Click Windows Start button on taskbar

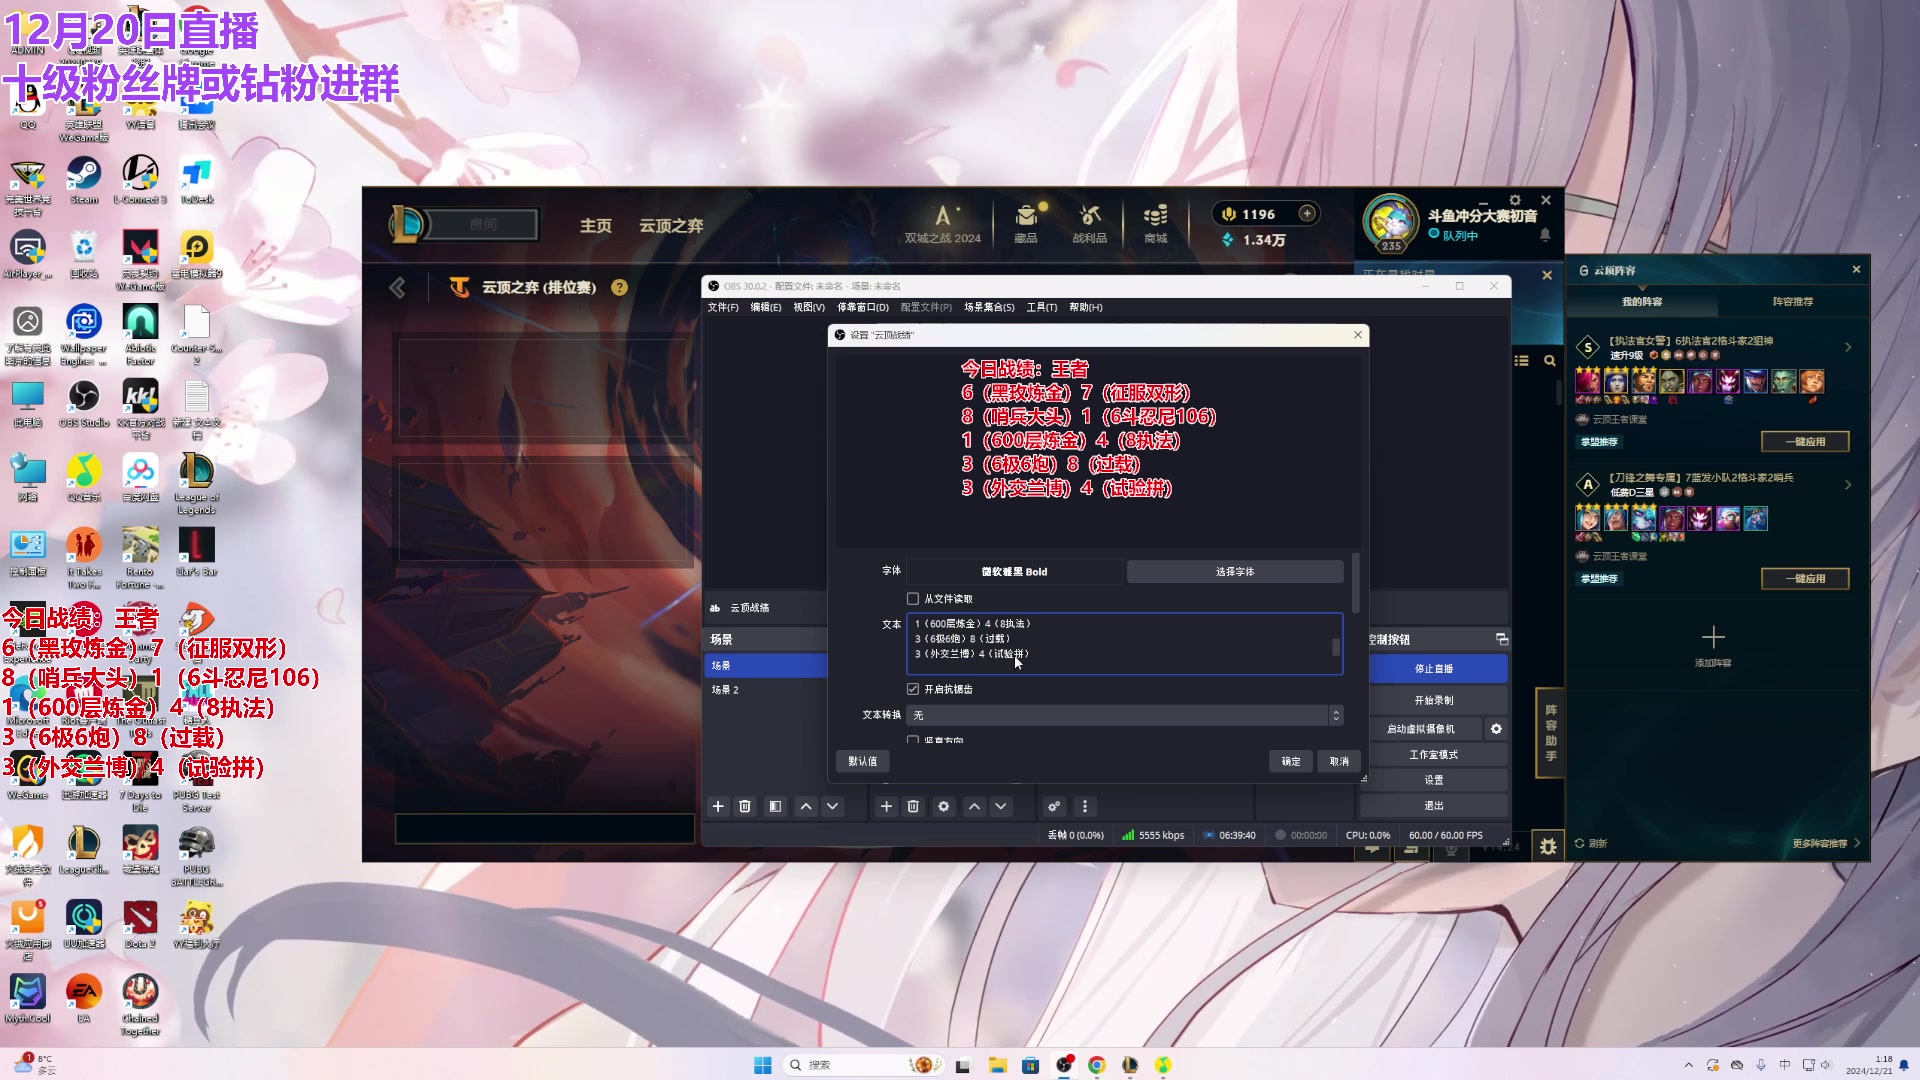click(x=763, y=1065)
